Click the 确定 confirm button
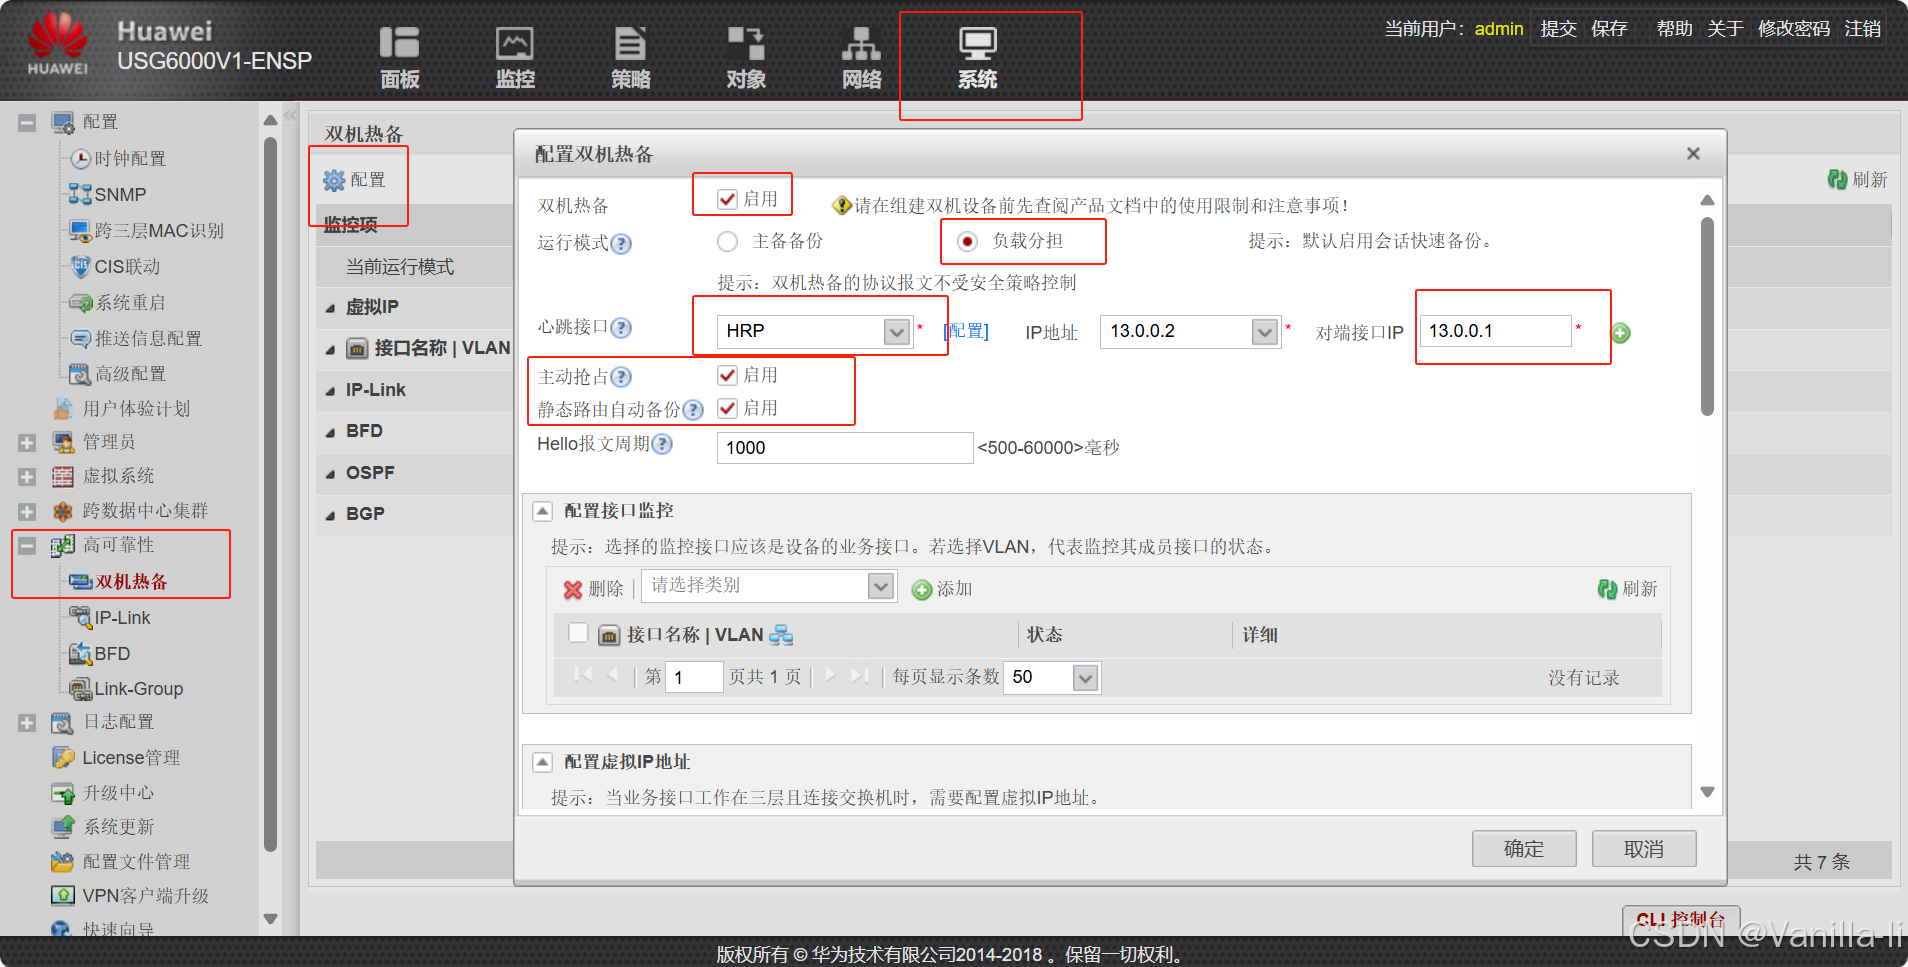 [1524, 849]
